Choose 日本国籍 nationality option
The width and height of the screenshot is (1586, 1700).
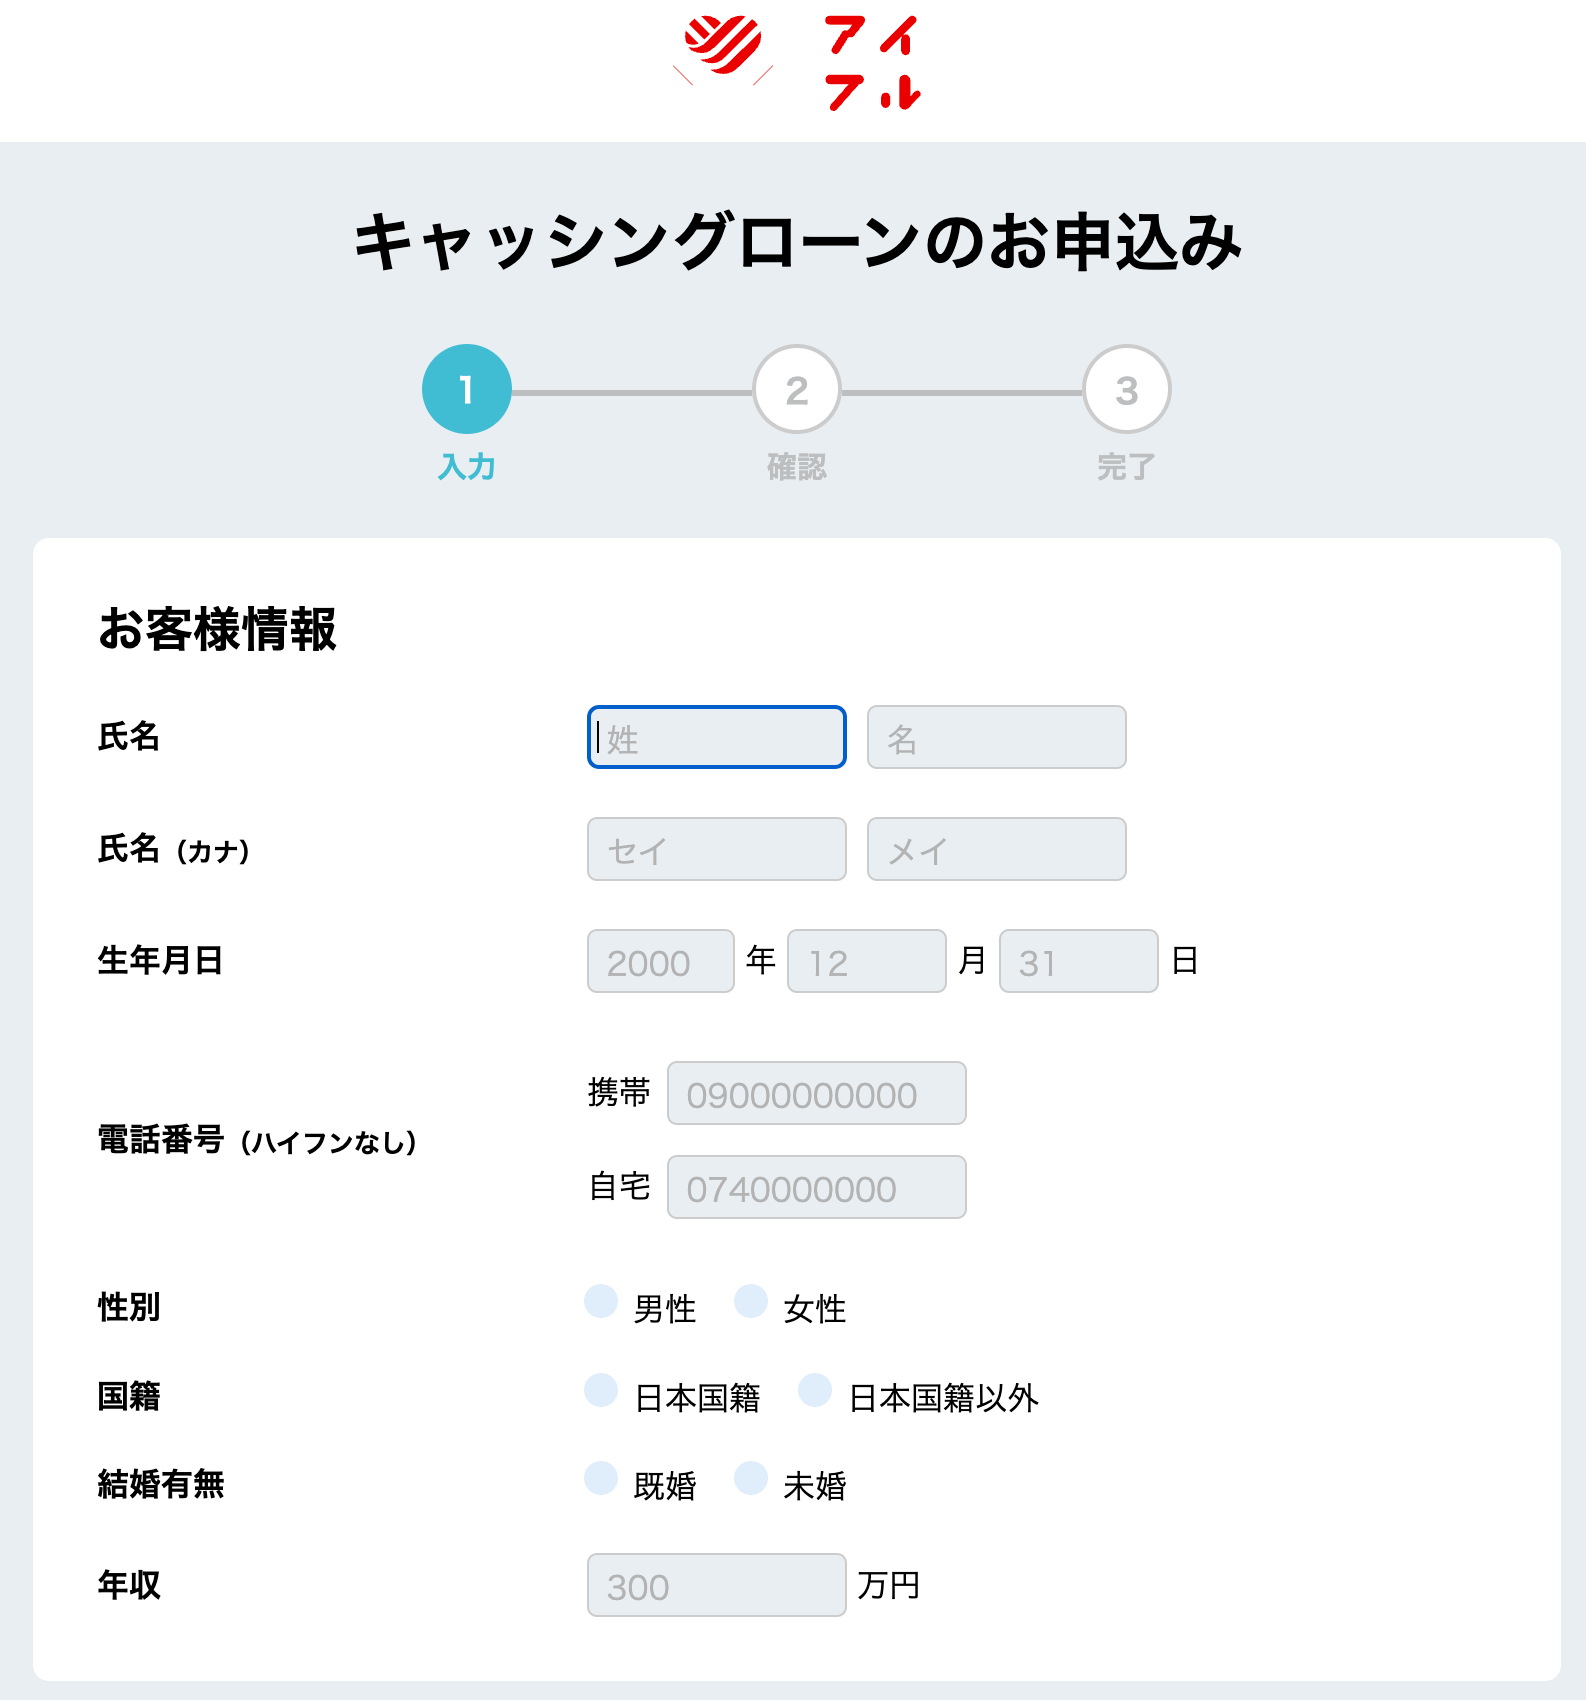coord(601,1389)
